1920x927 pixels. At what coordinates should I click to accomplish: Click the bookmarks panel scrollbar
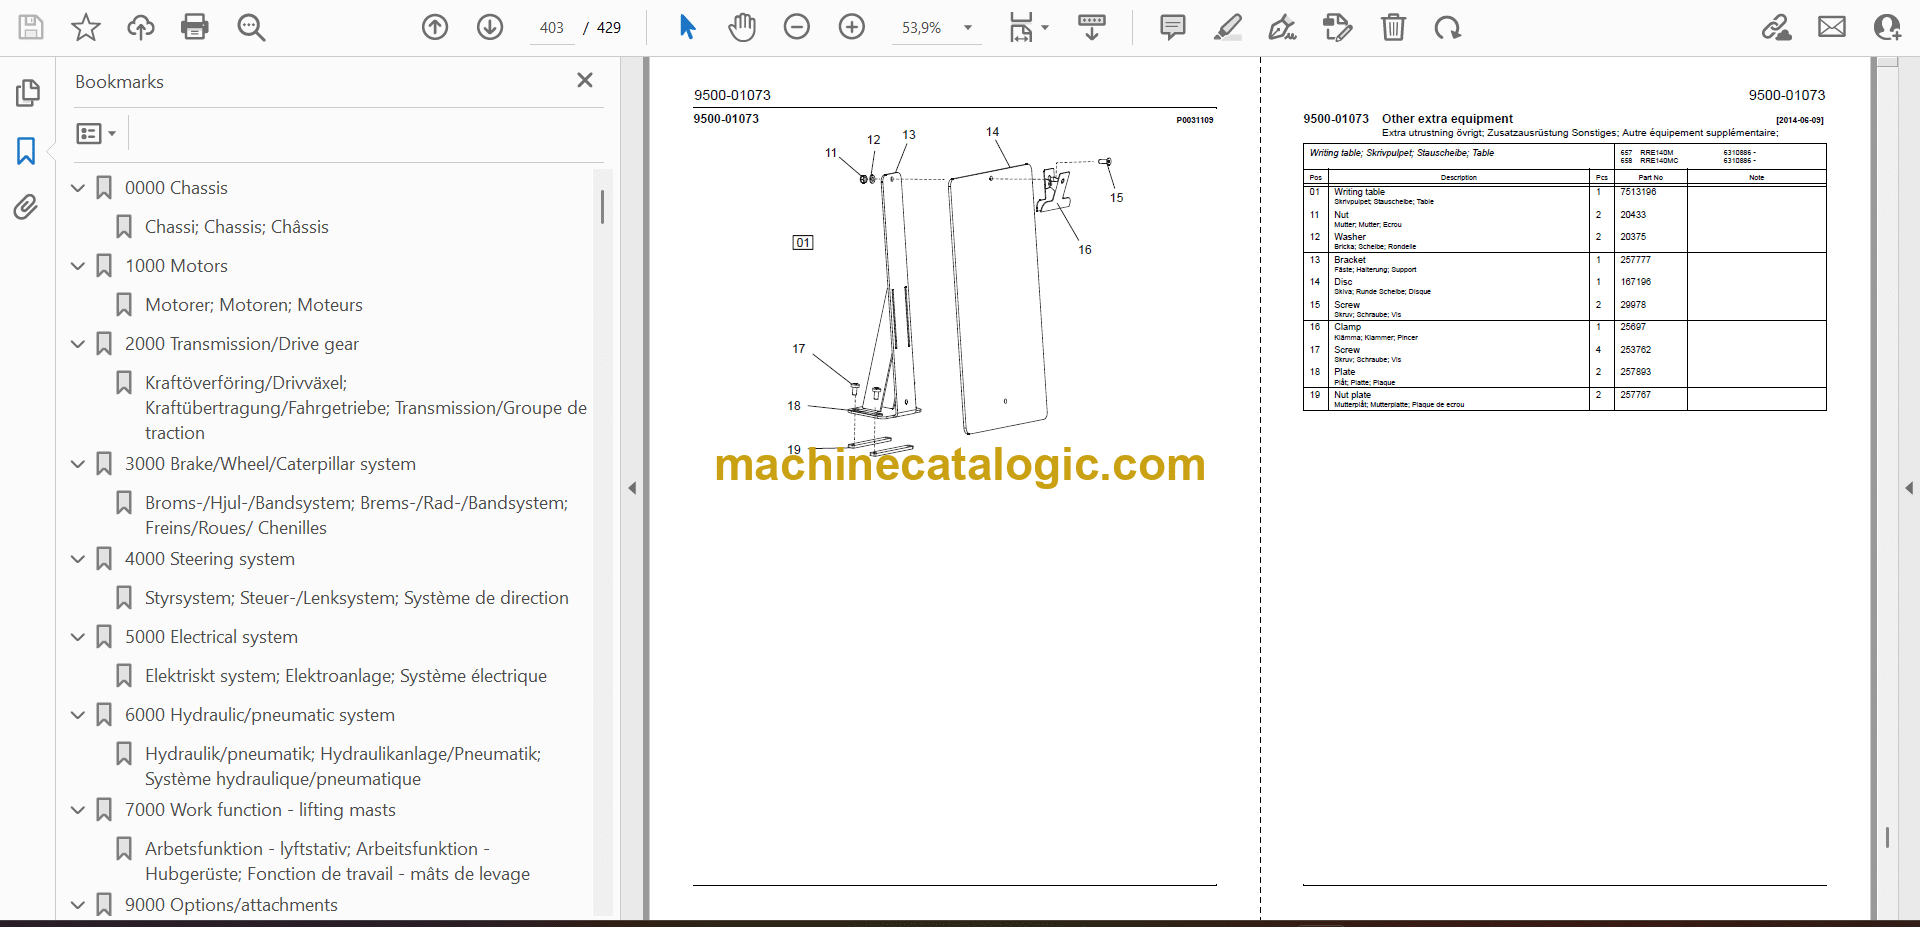[x=602, y=207]
